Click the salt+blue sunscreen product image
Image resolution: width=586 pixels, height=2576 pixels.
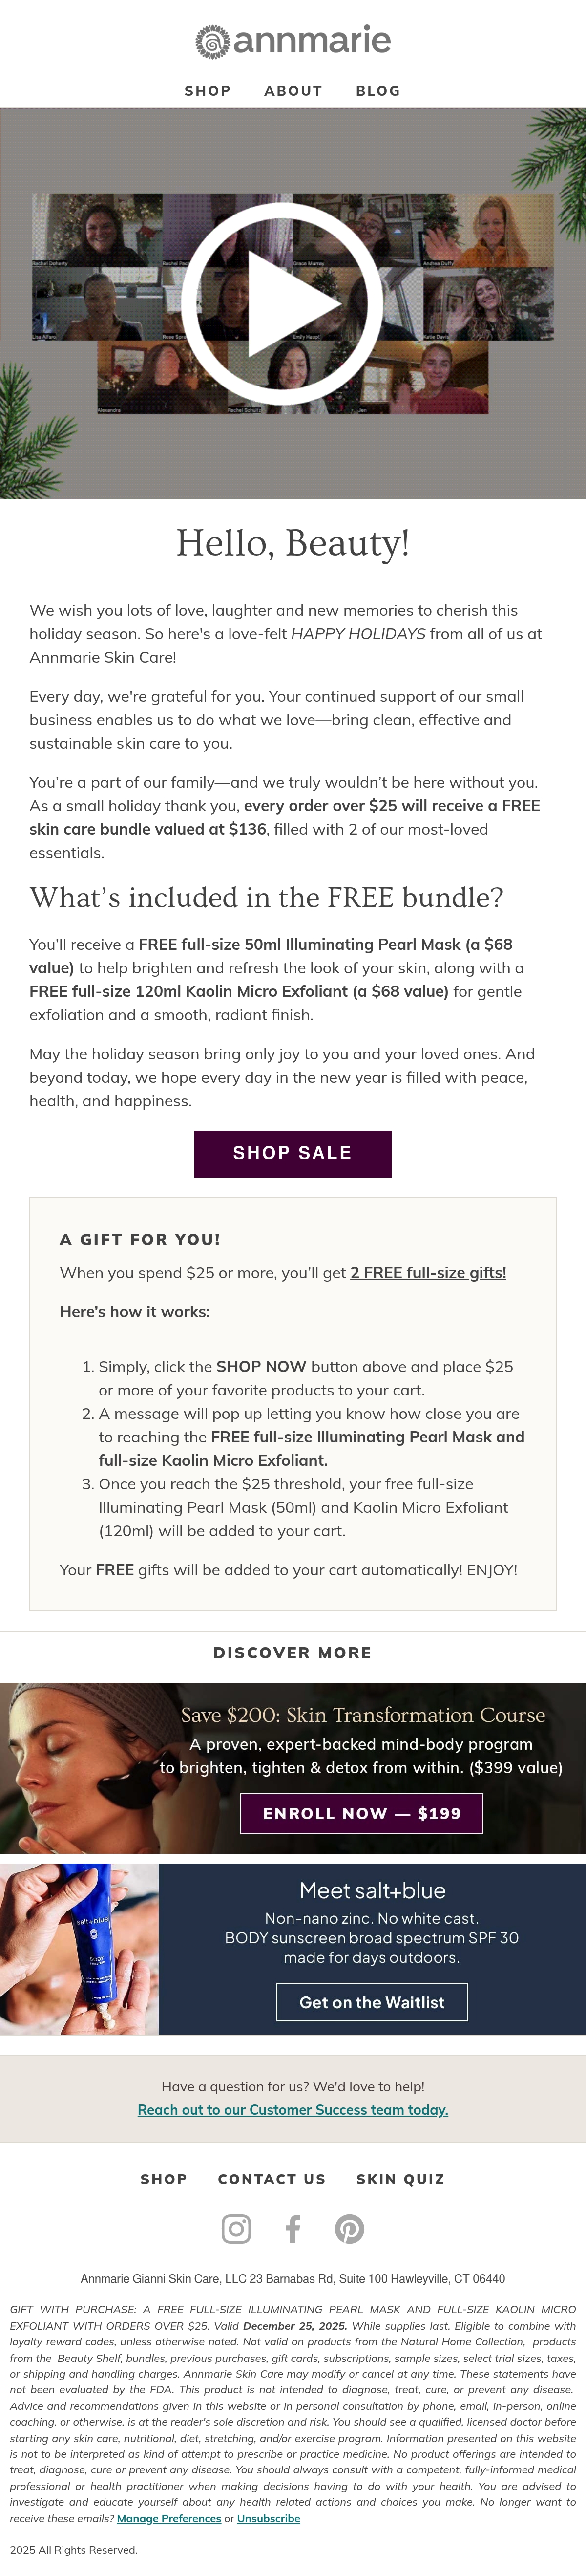pyautogui.click(x=79, y=1948)
